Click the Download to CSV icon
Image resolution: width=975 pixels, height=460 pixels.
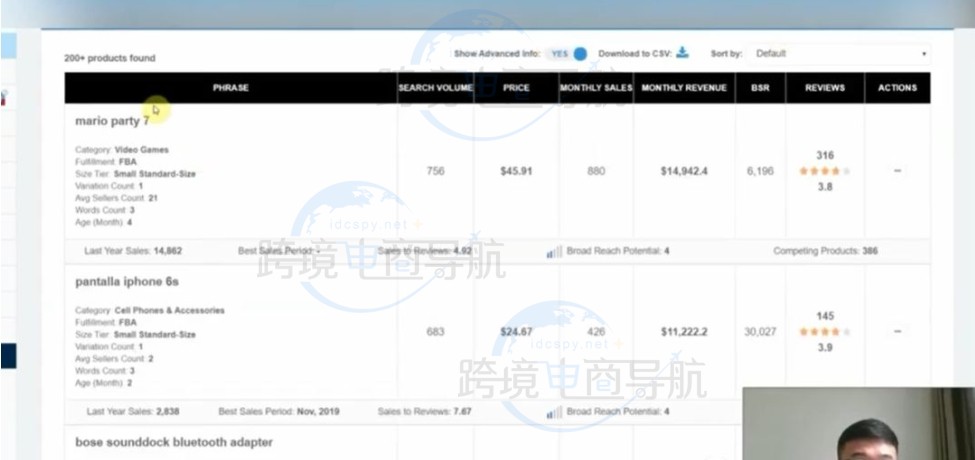coord(682,53)
